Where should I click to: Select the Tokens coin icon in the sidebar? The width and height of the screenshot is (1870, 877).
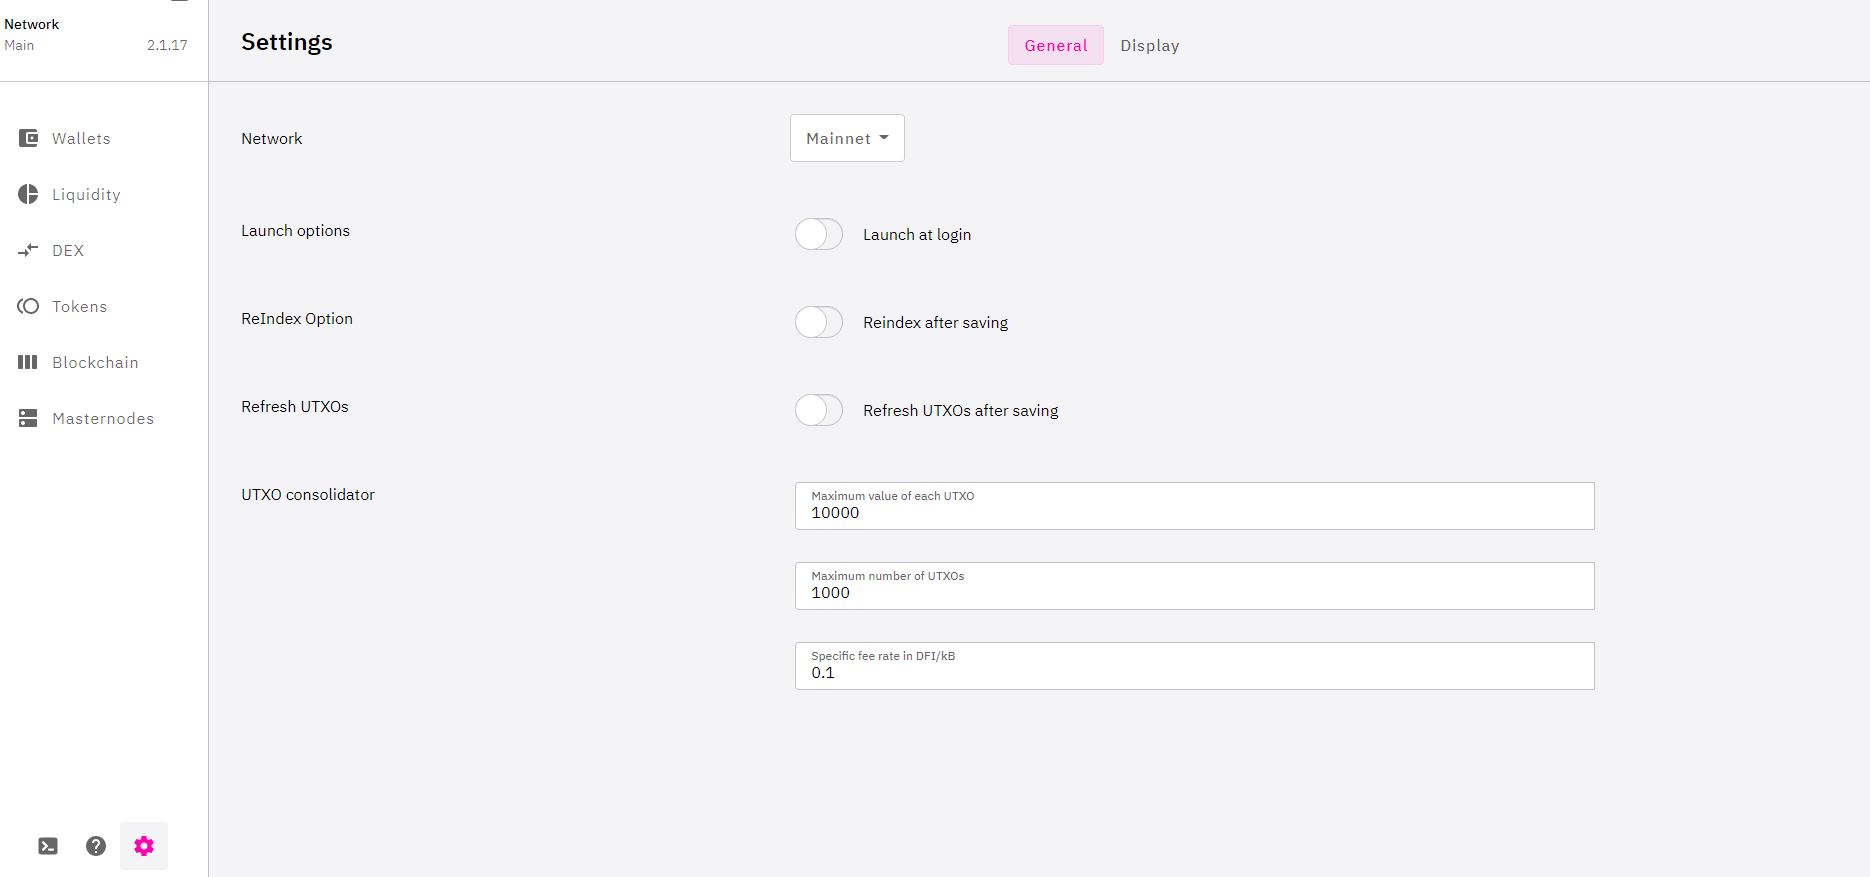click(28, 306)
